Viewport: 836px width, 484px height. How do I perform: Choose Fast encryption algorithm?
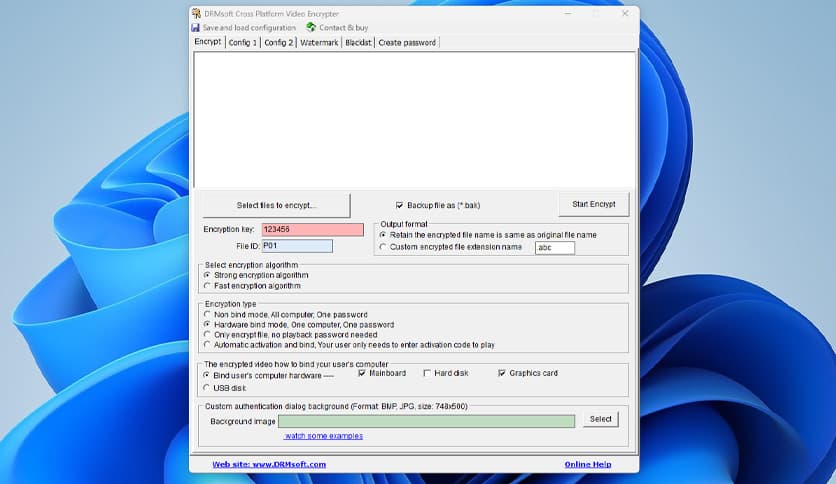[x=207, y=286]
